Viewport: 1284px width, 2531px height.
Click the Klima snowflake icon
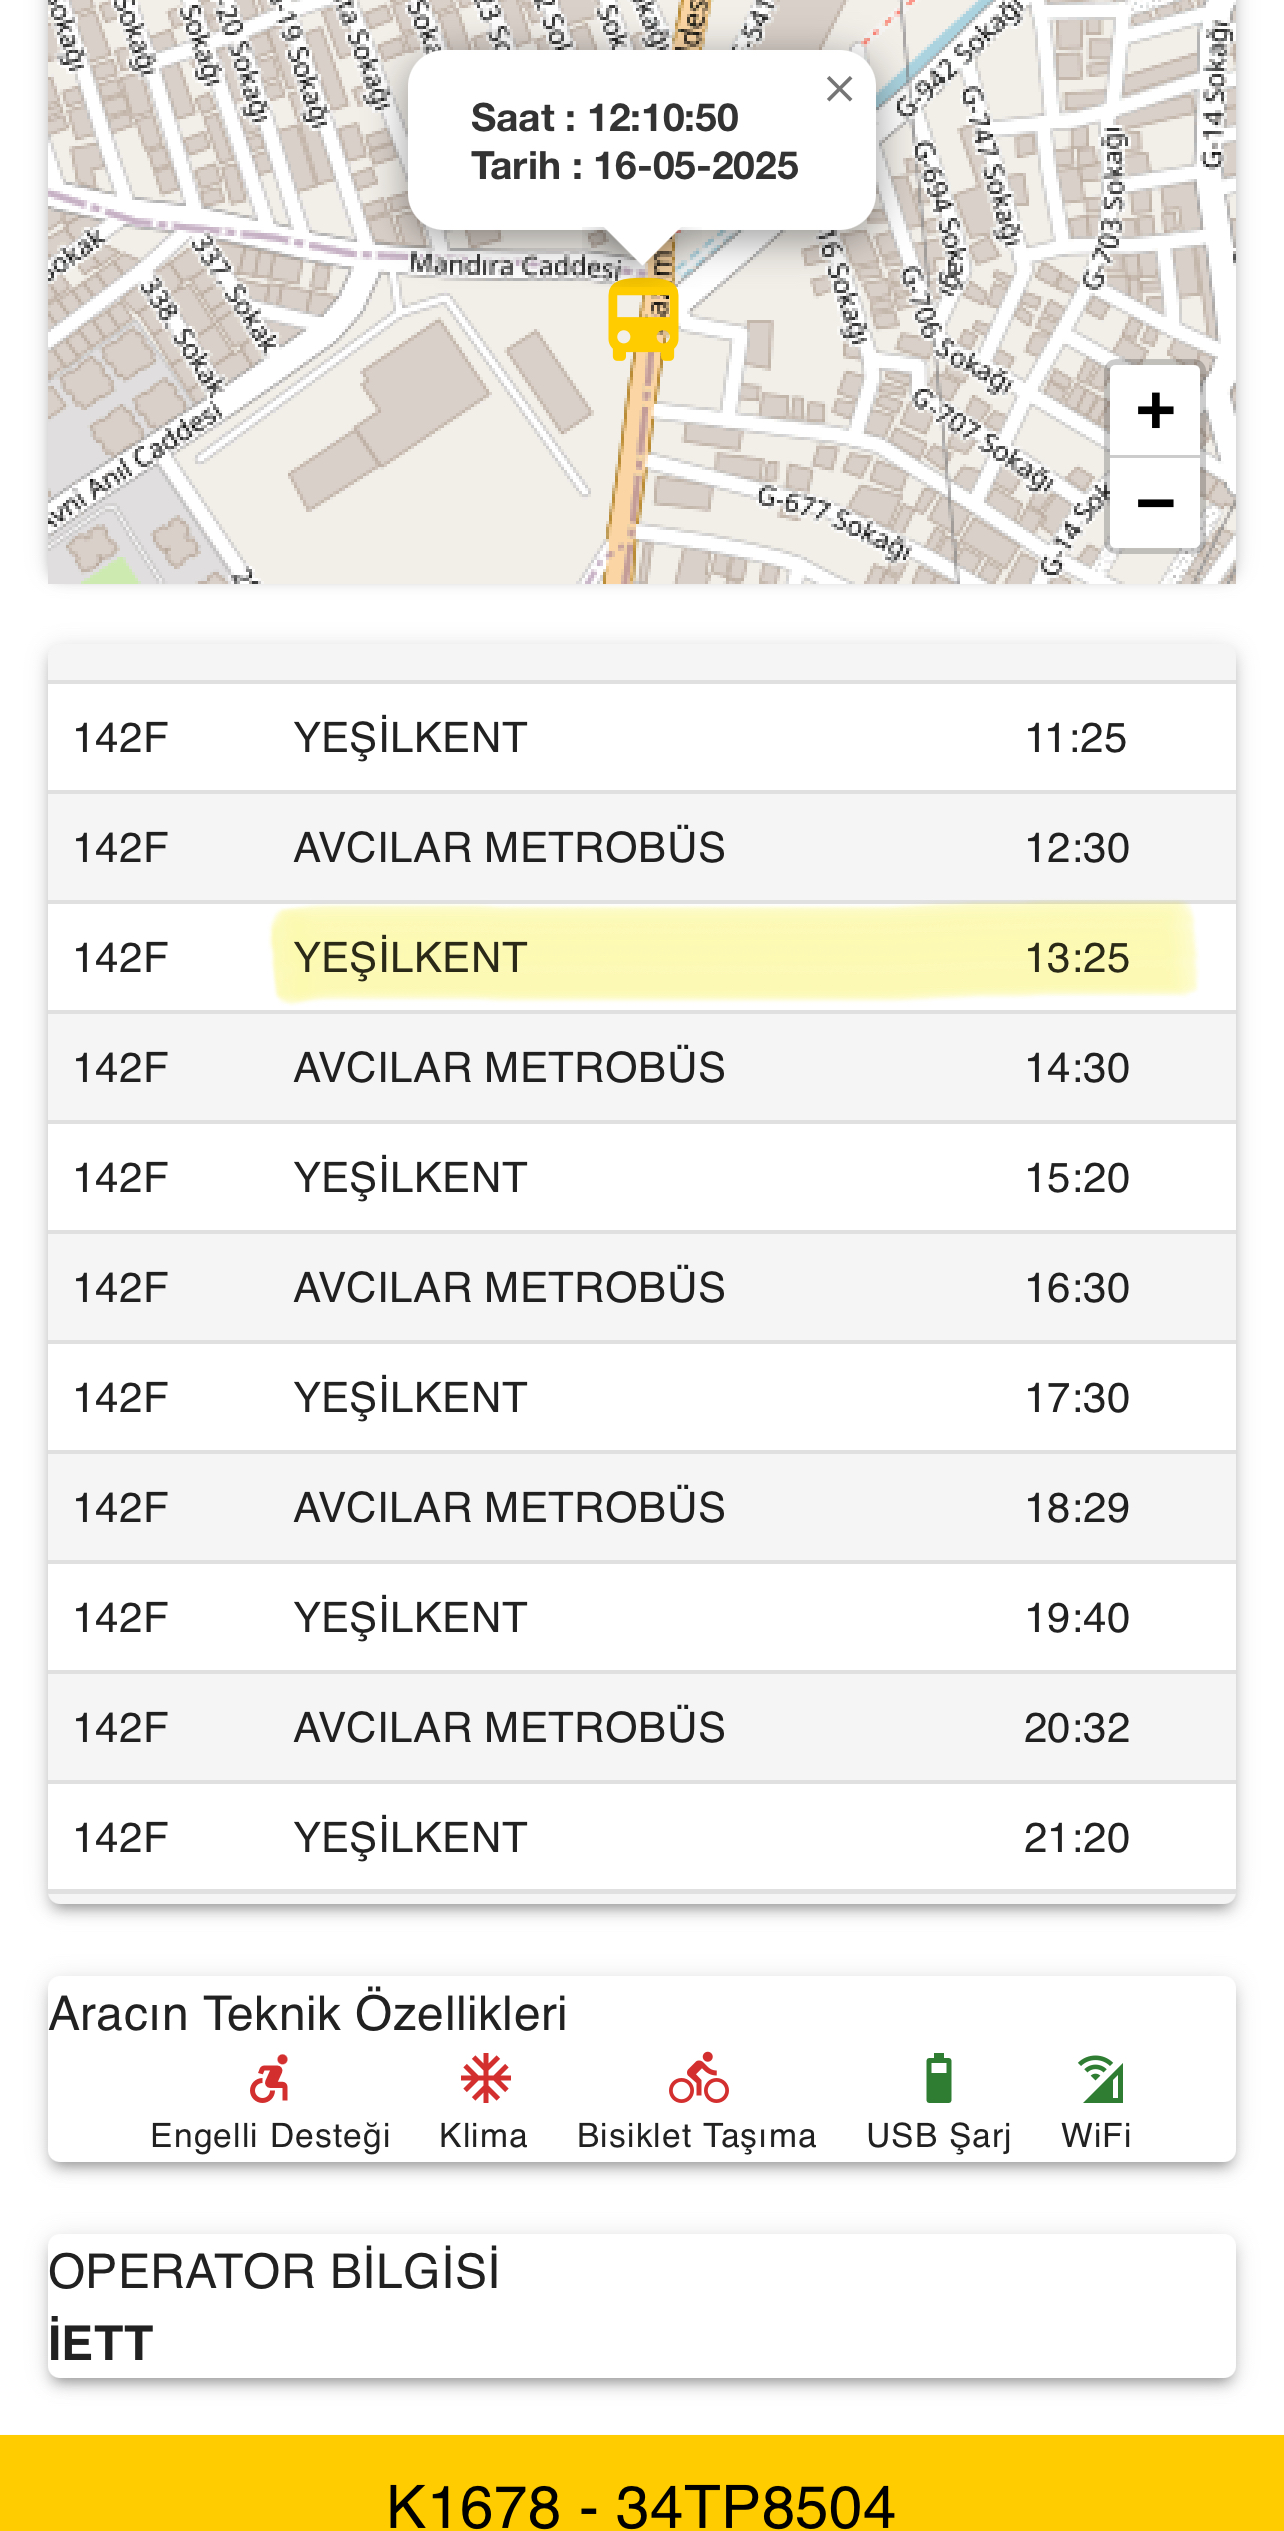point(485,2079)
